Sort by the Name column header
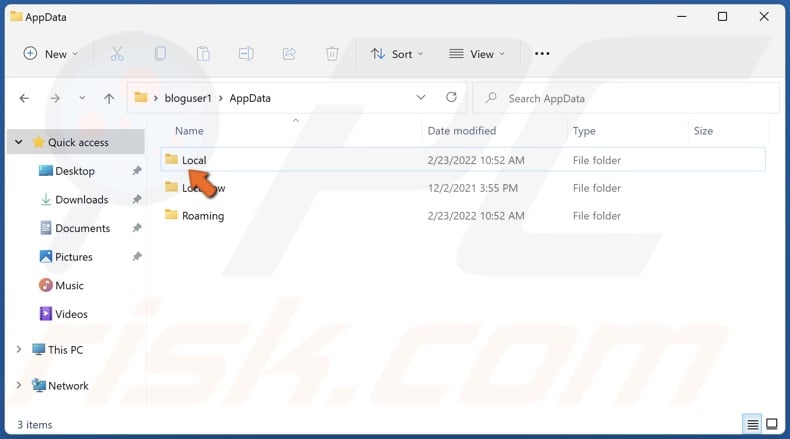The width and height of the screenshot is (790, 439). 189,131
